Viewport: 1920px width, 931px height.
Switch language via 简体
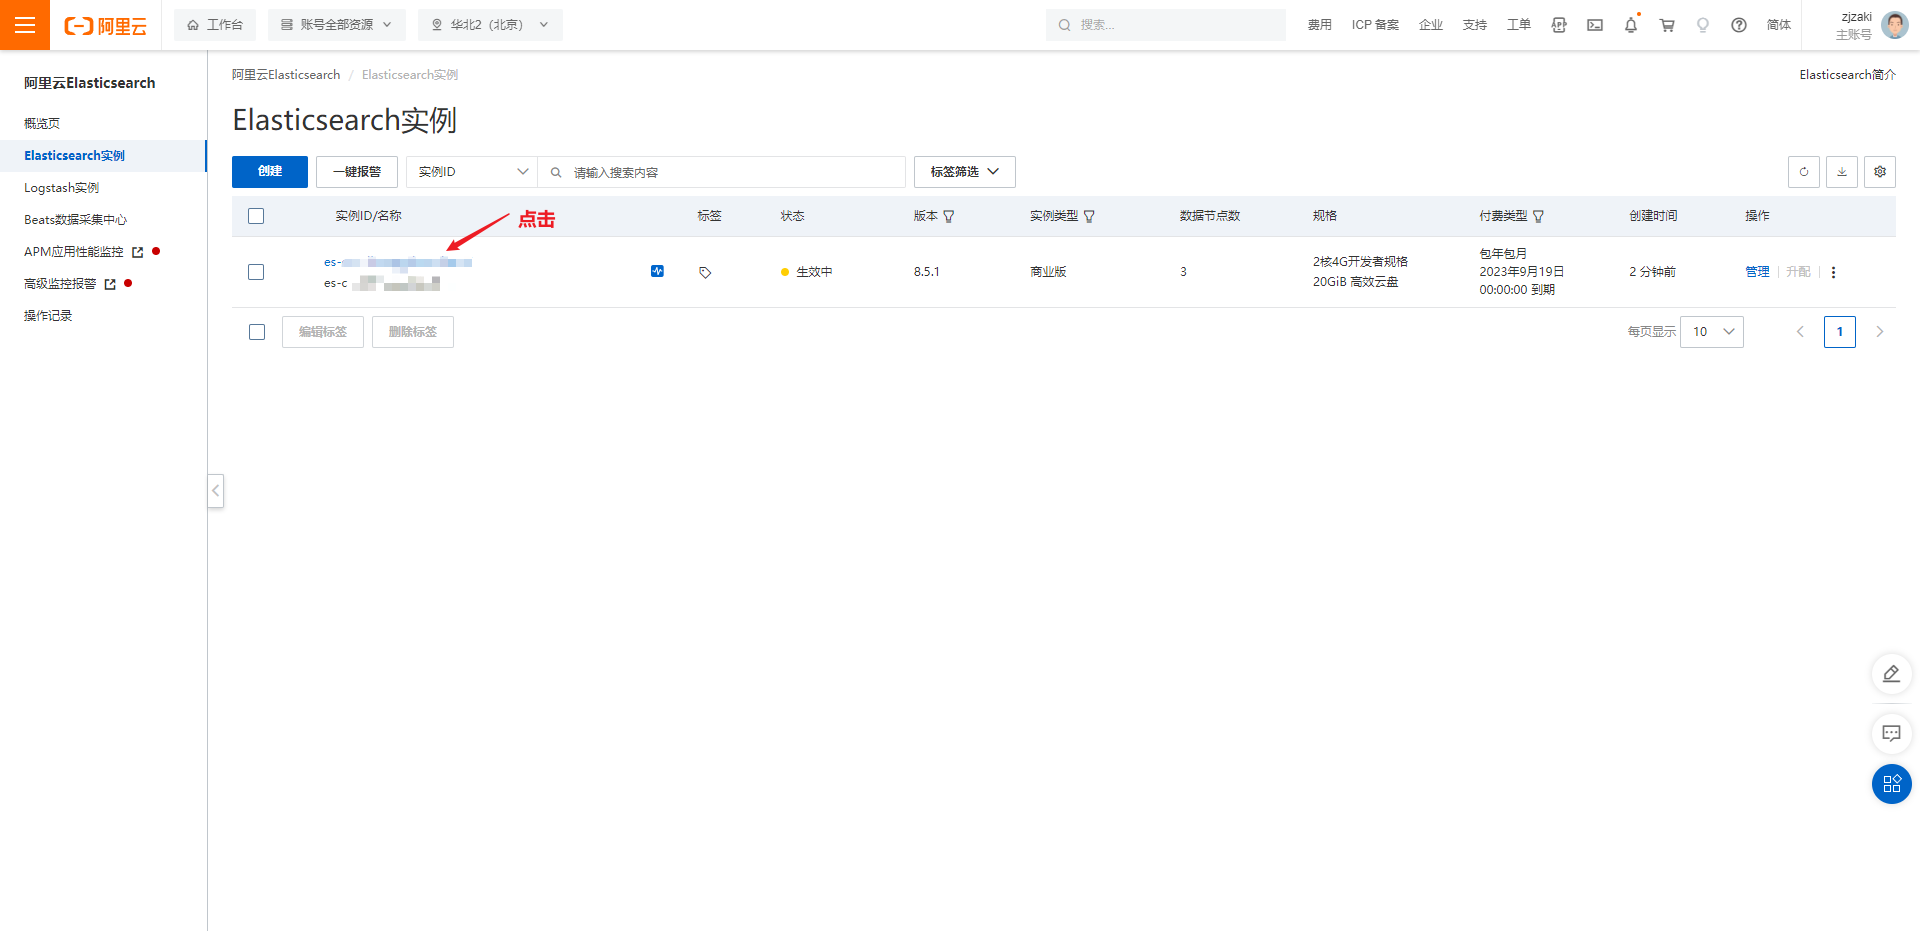pos(1779,25)
